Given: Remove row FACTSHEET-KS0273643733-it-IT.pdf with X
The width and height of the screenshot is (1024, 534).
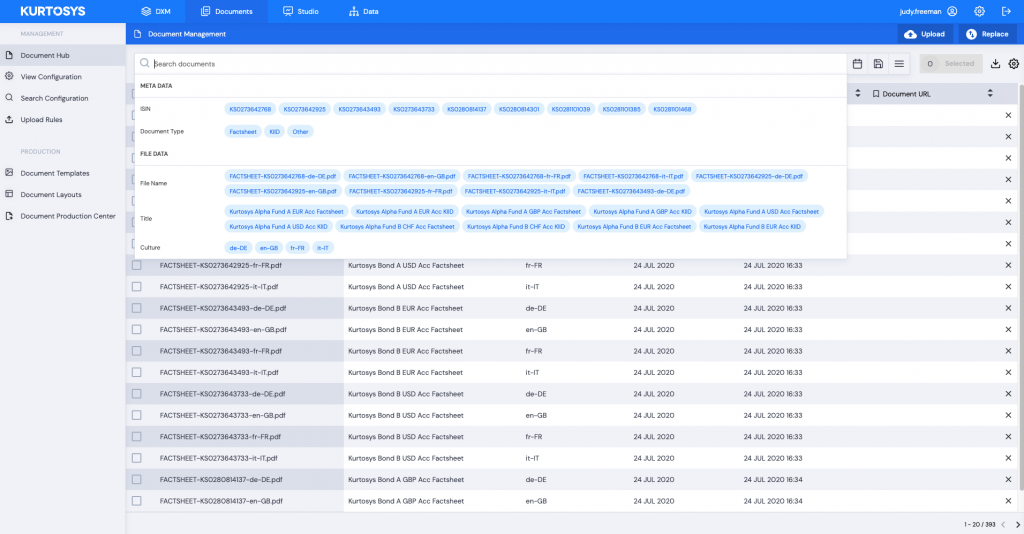Looking at the screenshot, I should (1008, 458).
